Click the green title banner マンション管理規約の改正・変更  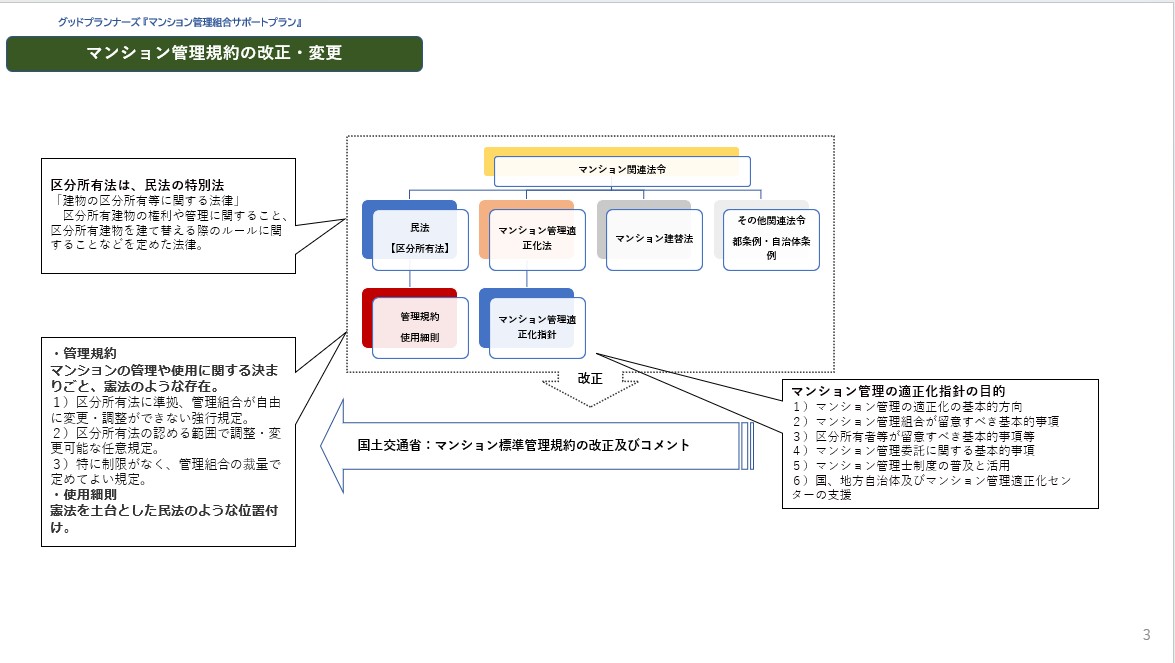pyautogui.click(x=214, y=54)
